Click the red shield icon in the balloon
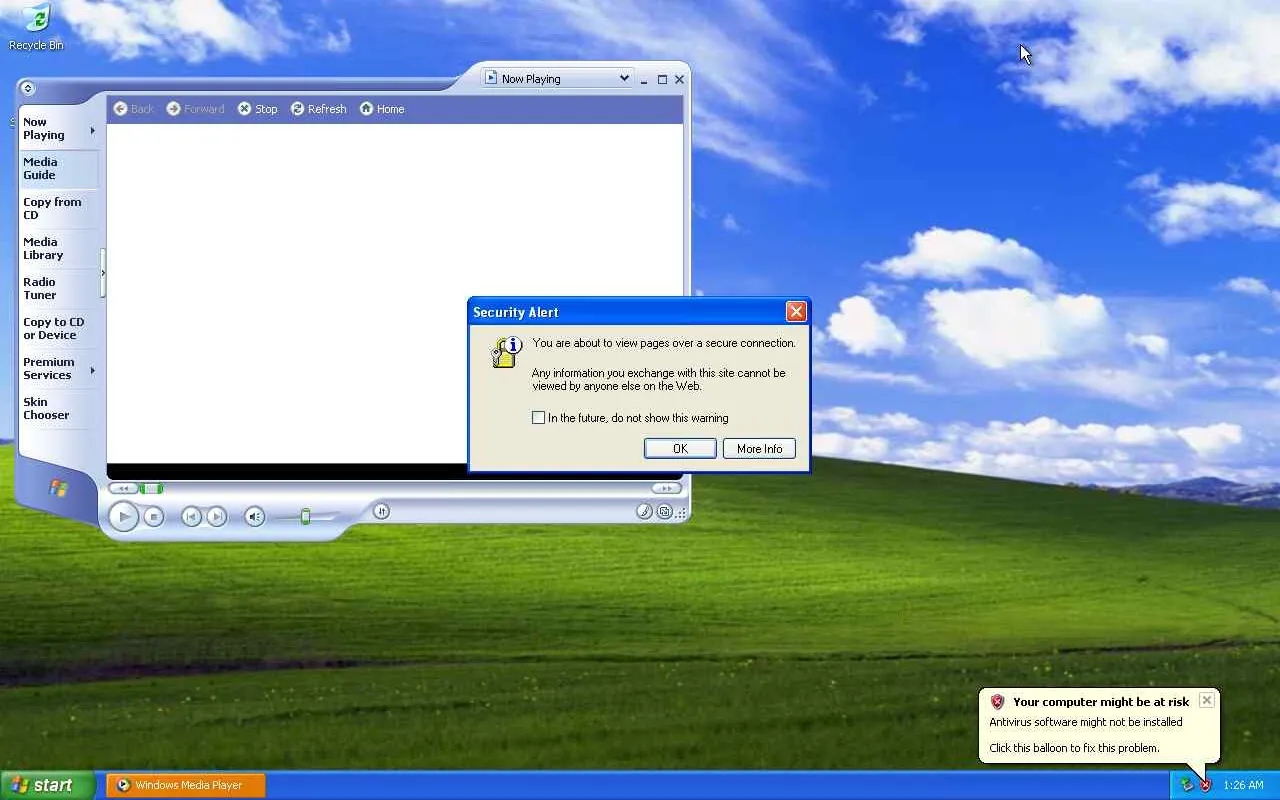Viewport: 1280px width, 800px height. coord(997,702)
